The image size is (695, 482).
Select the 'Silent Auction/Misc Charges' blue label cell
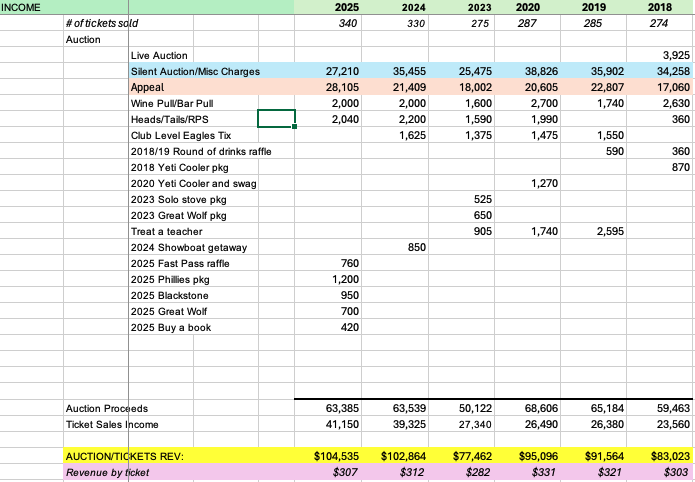195,72
